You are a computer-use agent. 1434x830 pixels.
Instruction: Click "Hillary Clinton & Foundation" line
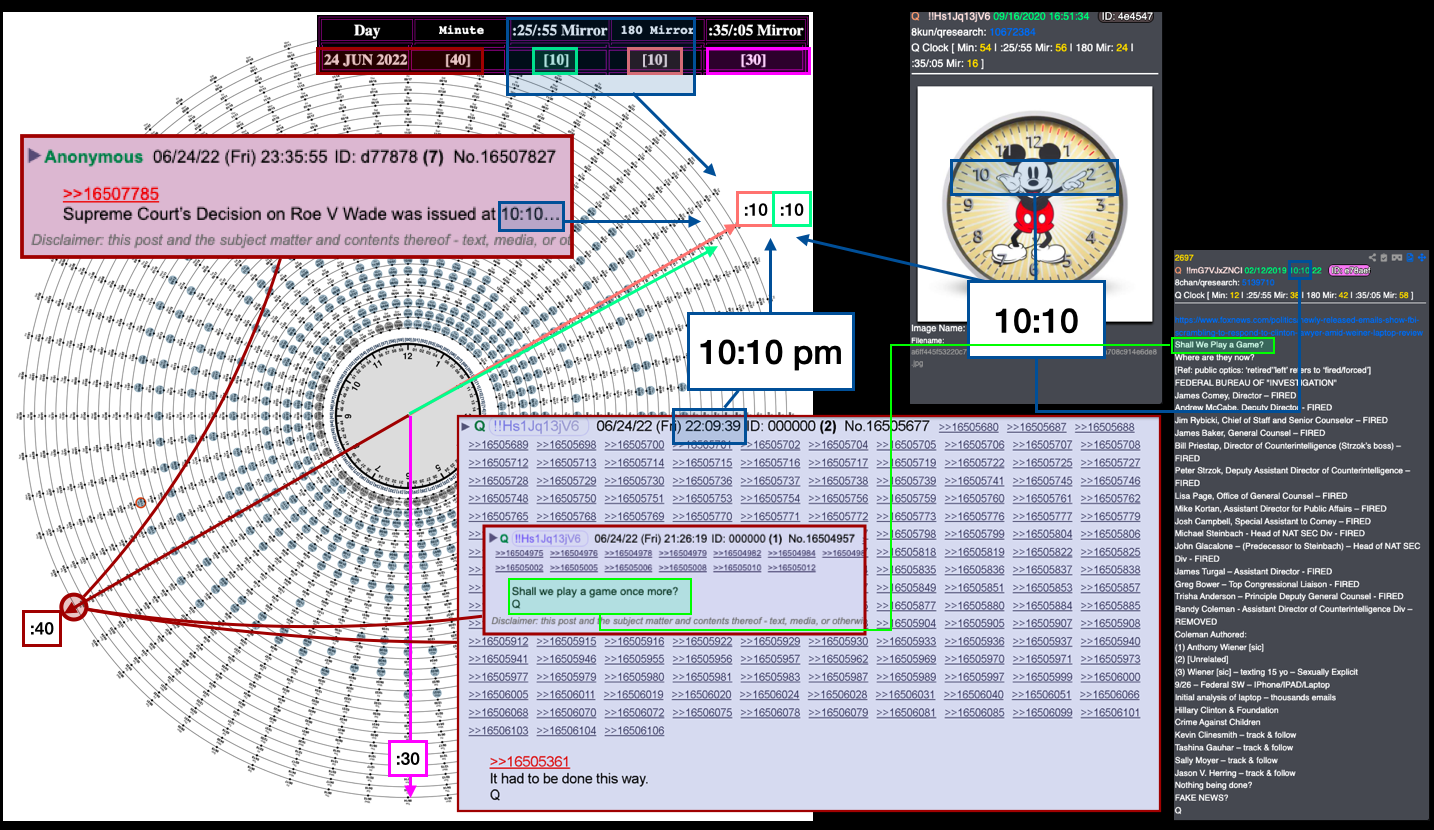1231,710
